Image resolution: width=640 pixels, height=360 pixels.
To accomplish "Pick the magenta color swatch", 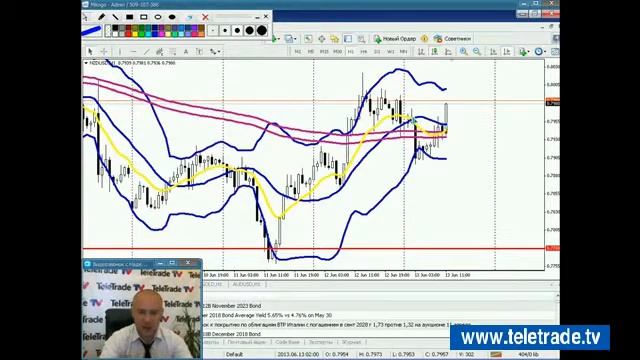I will pyautogui.click(x=161, y=34).
